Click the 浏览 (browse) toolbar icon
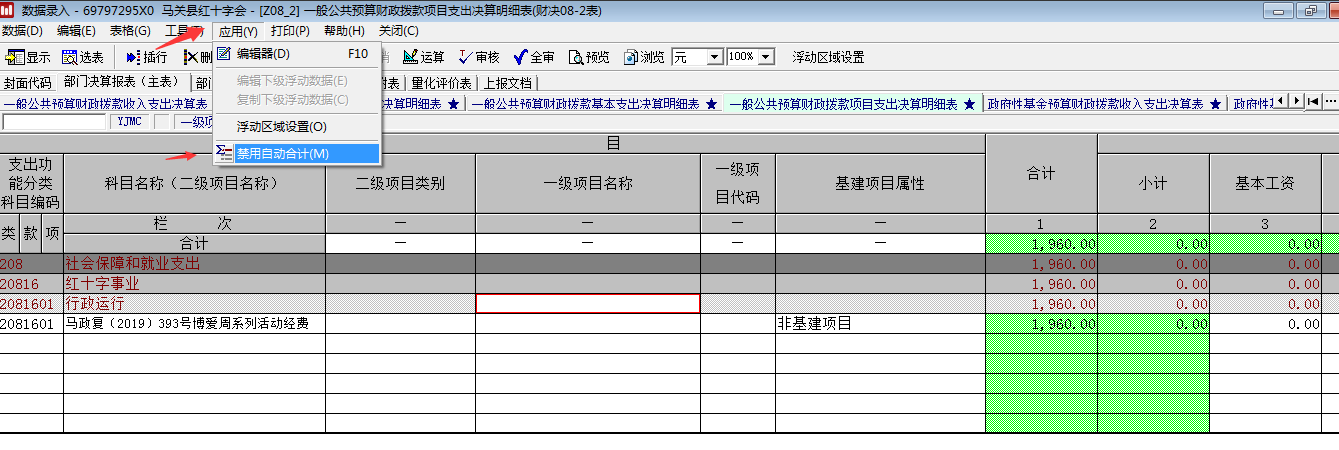The width and height of the screenshot is (1339, 450). pyautogui.click(x=644, y=57)
